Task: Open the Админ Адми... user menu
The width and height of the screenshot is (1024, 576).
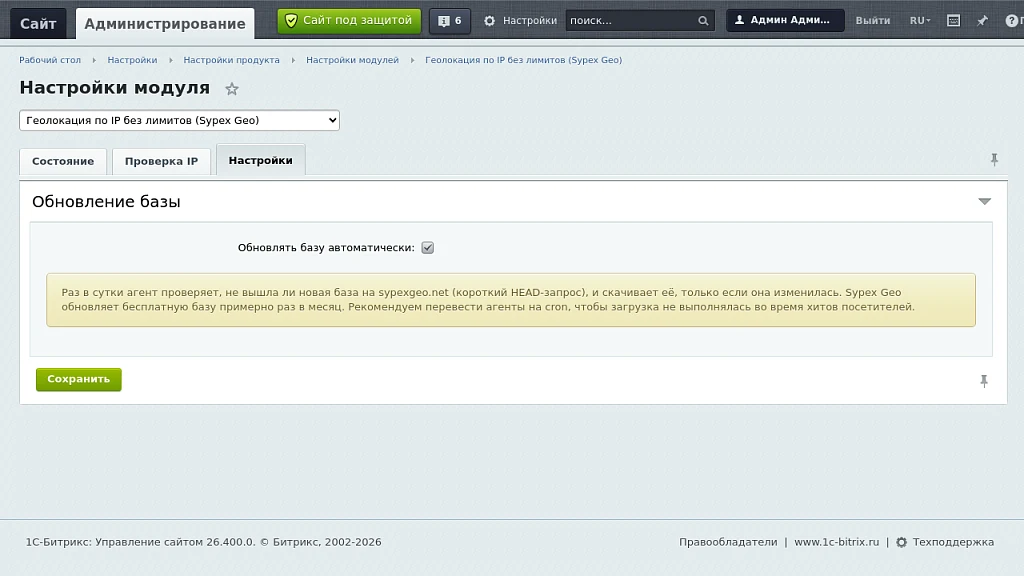Action: 785,21
